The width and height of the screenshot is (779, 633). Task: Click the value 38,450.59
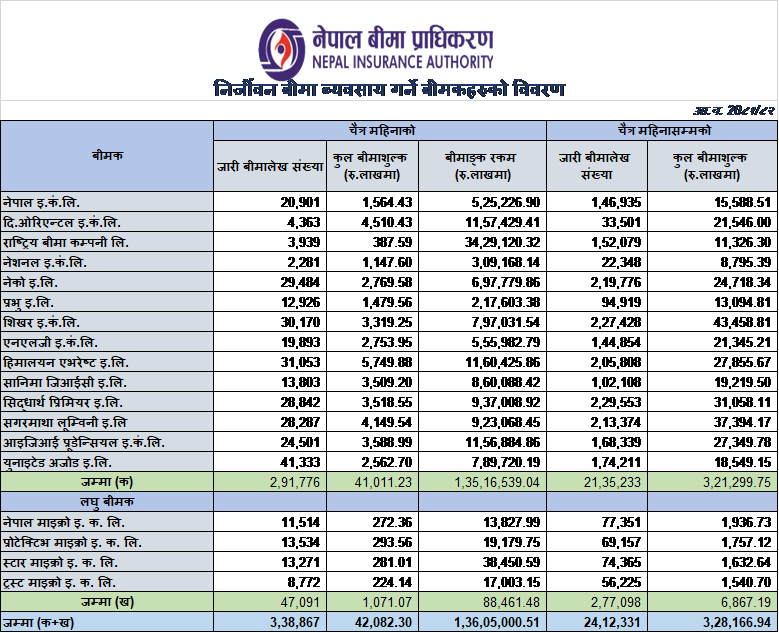(x=511, y=562)
